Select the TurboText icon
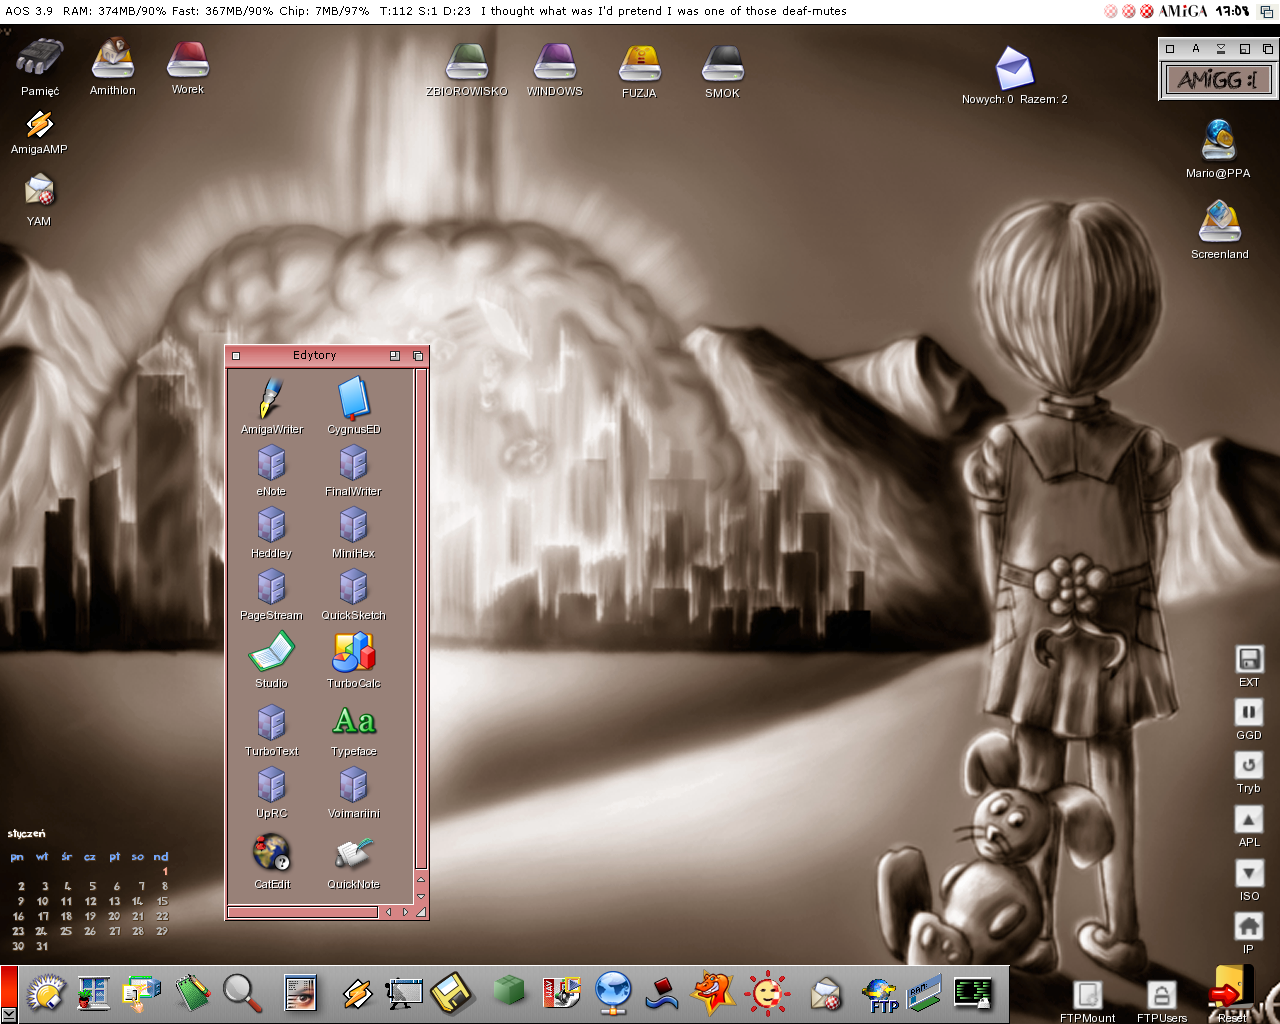The width and height of the screenshot is (1280, 1024). [x=271, y=723]
